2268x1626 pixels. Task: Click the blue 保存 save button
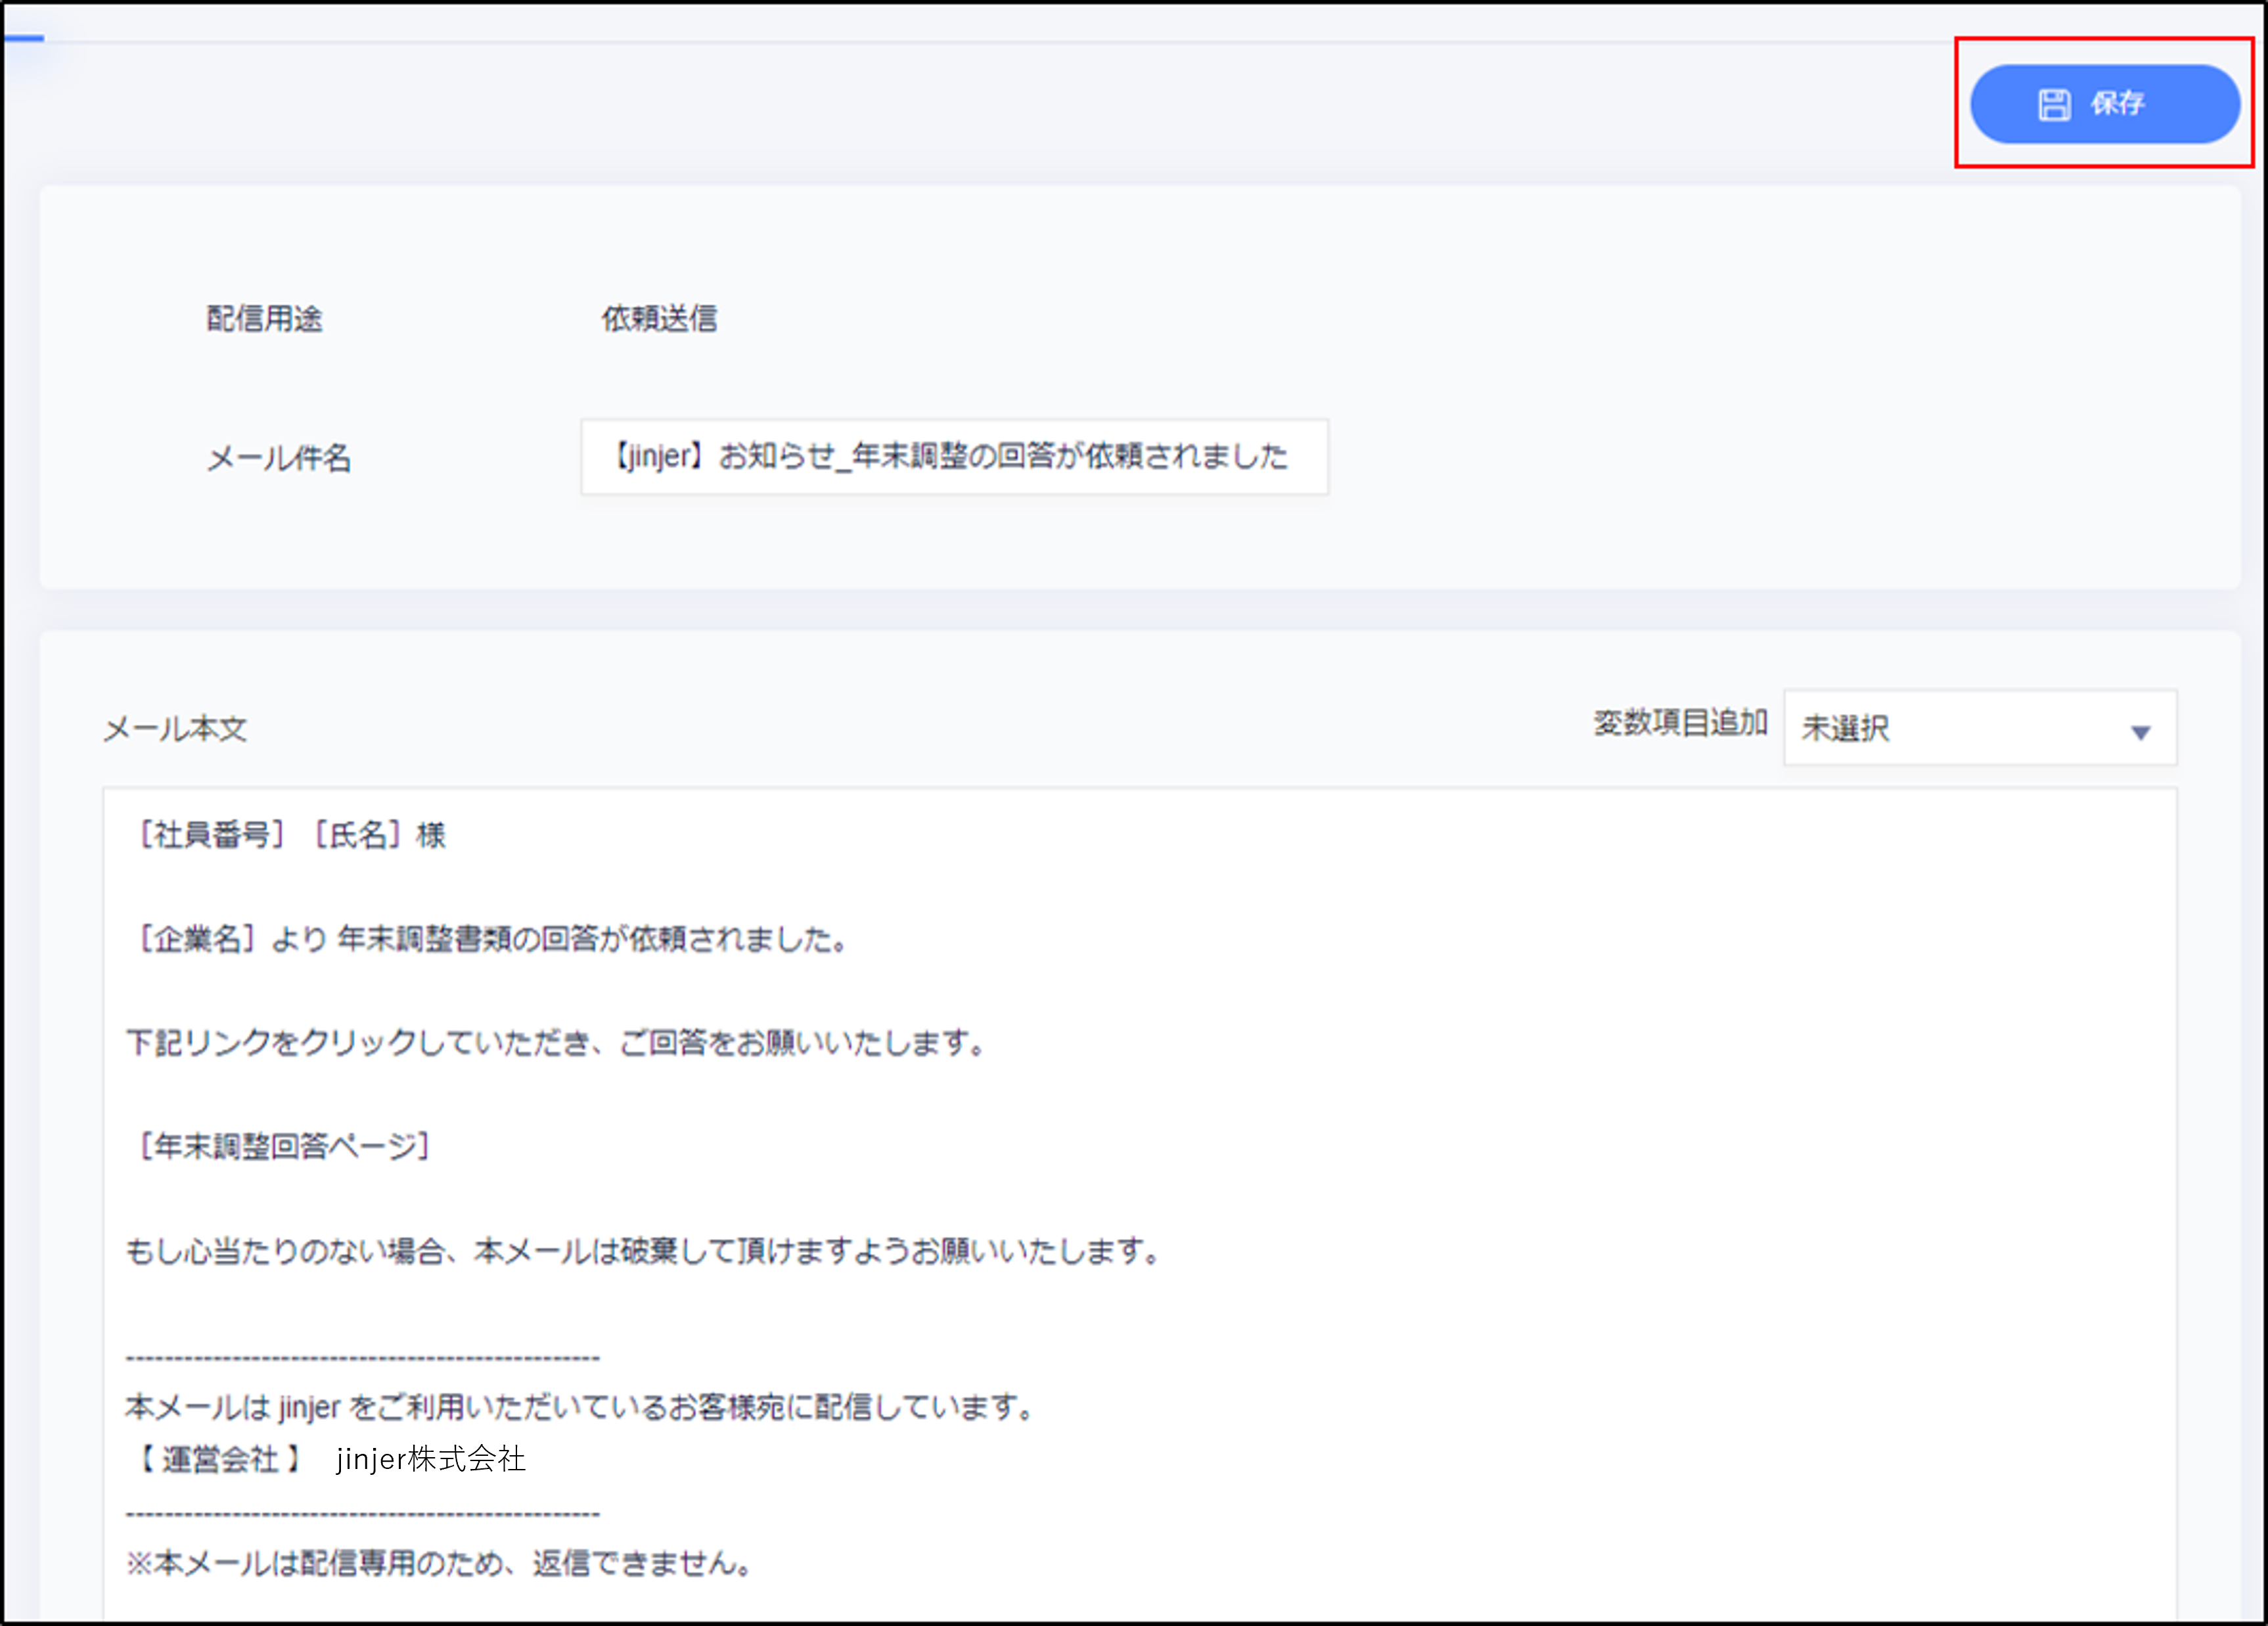[x=2104, y=104]
